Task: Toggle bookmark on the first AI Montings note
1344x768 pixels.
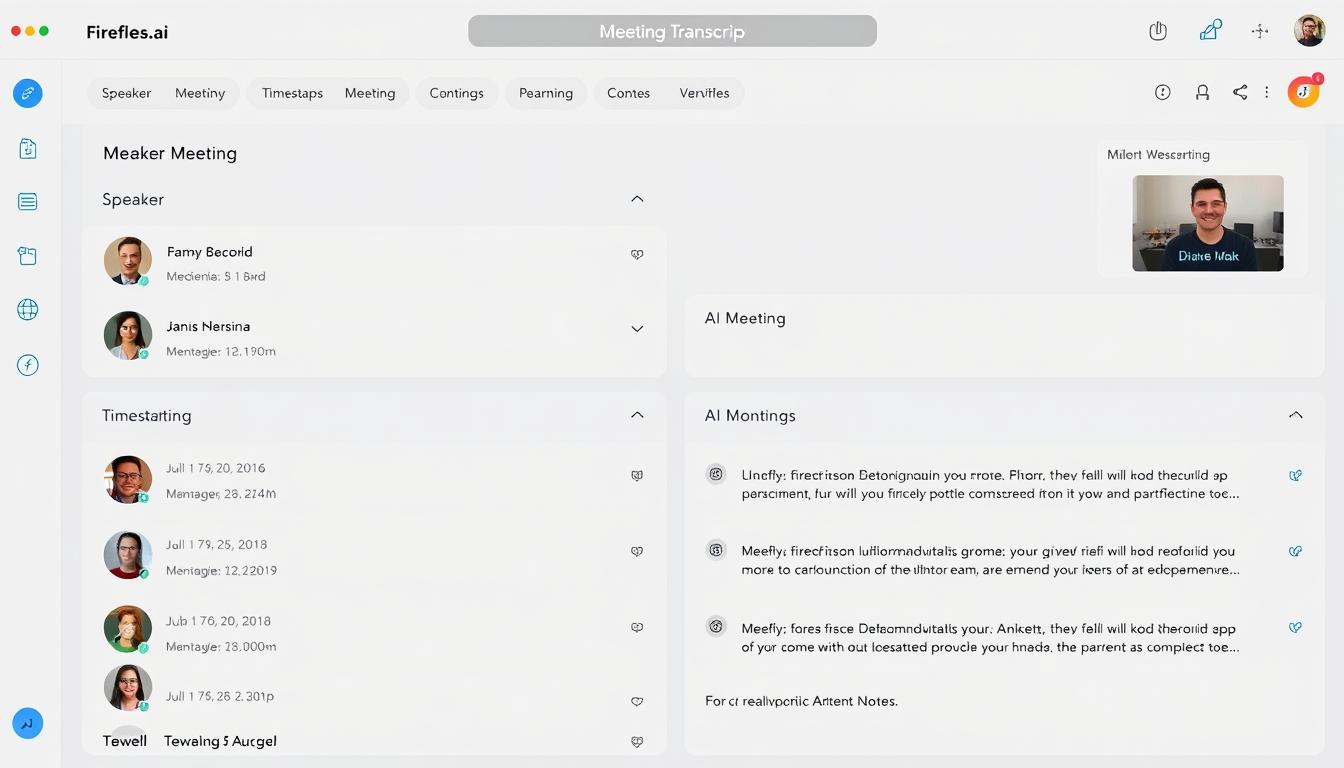Action: (1296, 475)
